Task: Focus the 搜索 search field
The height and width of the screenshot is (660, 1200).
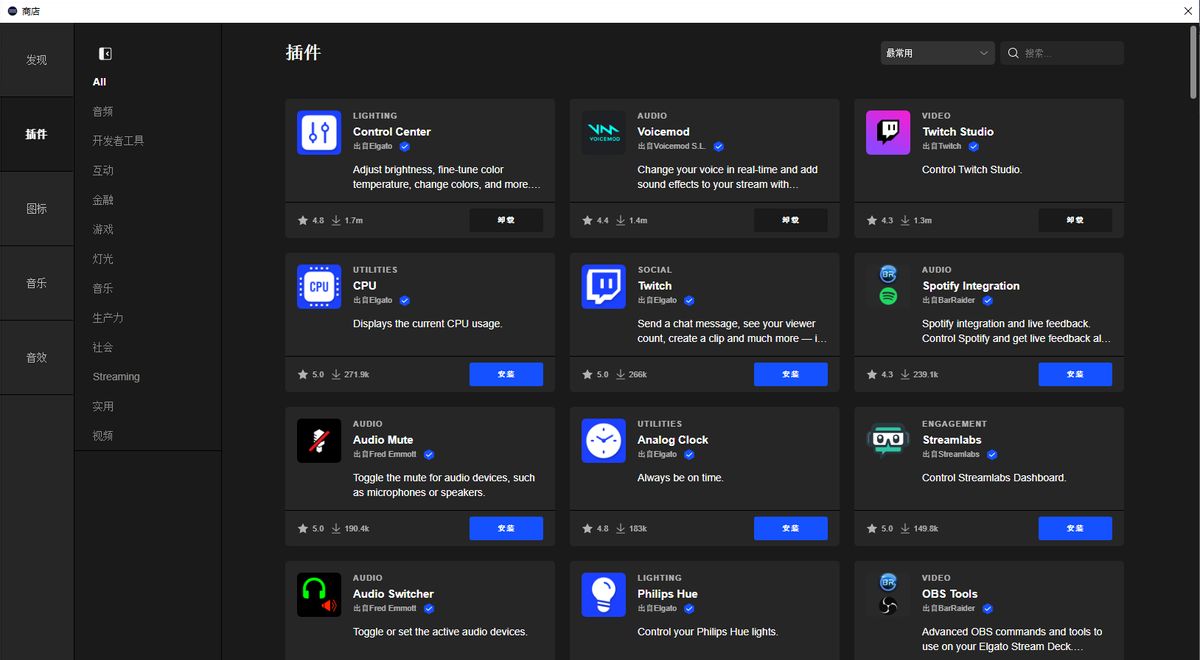Action: click(1062, 53)
